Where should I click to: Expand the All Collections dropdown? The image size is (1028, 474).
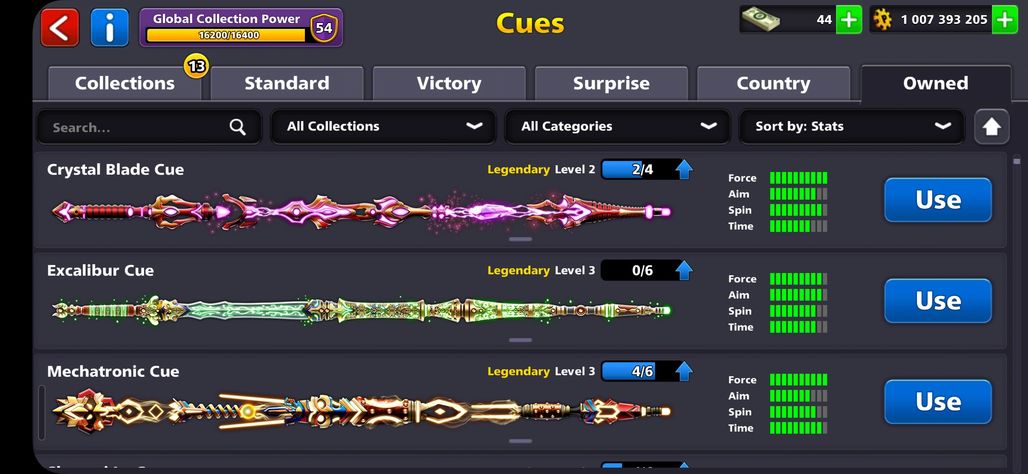click(384, 127)
